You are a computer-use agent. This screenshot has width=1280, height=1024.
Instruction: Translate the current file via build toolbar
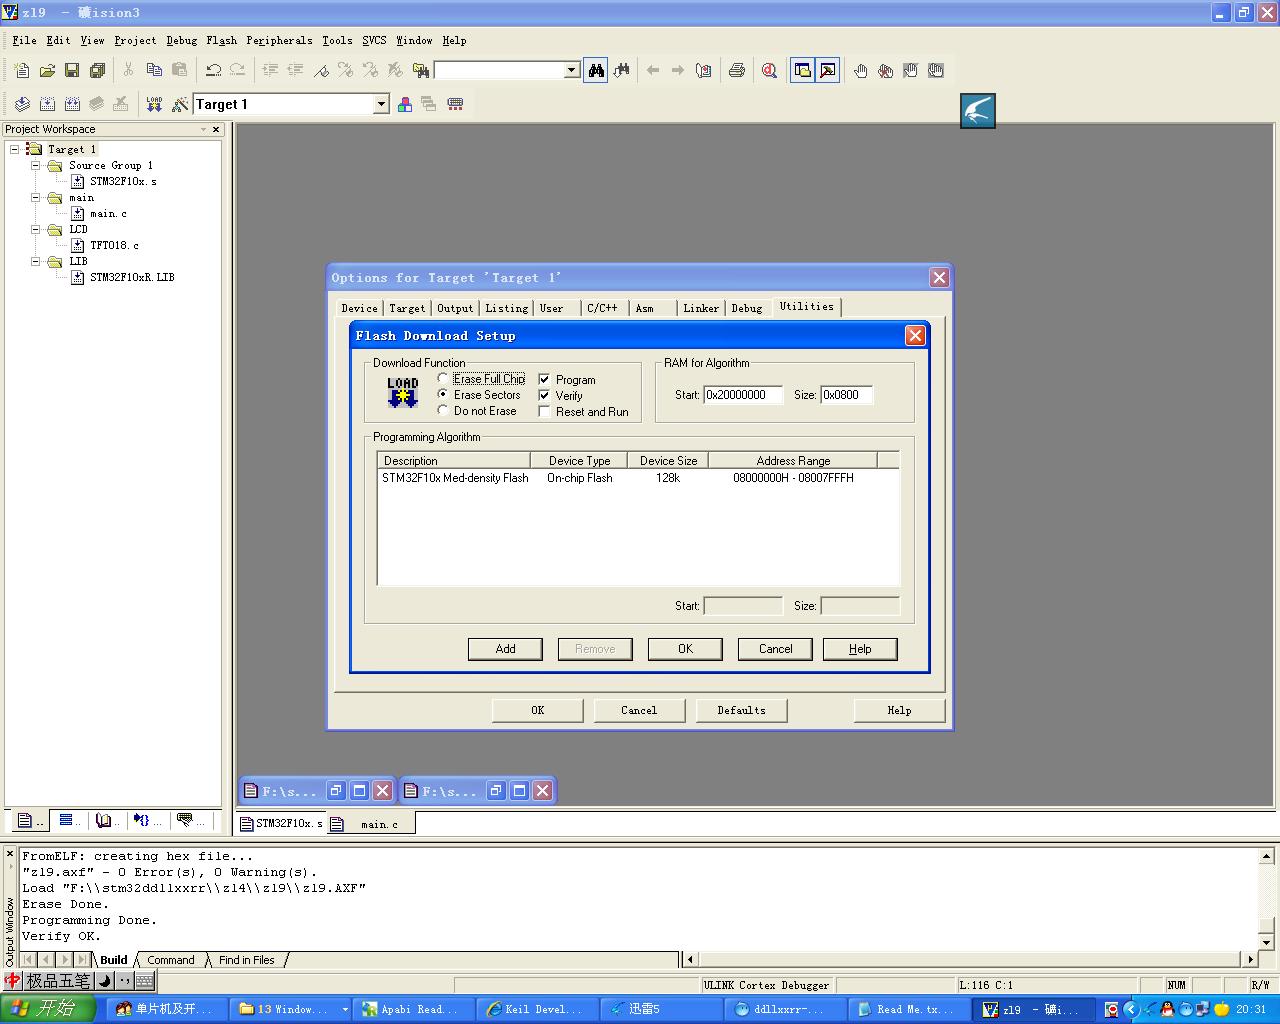point(22,104)
